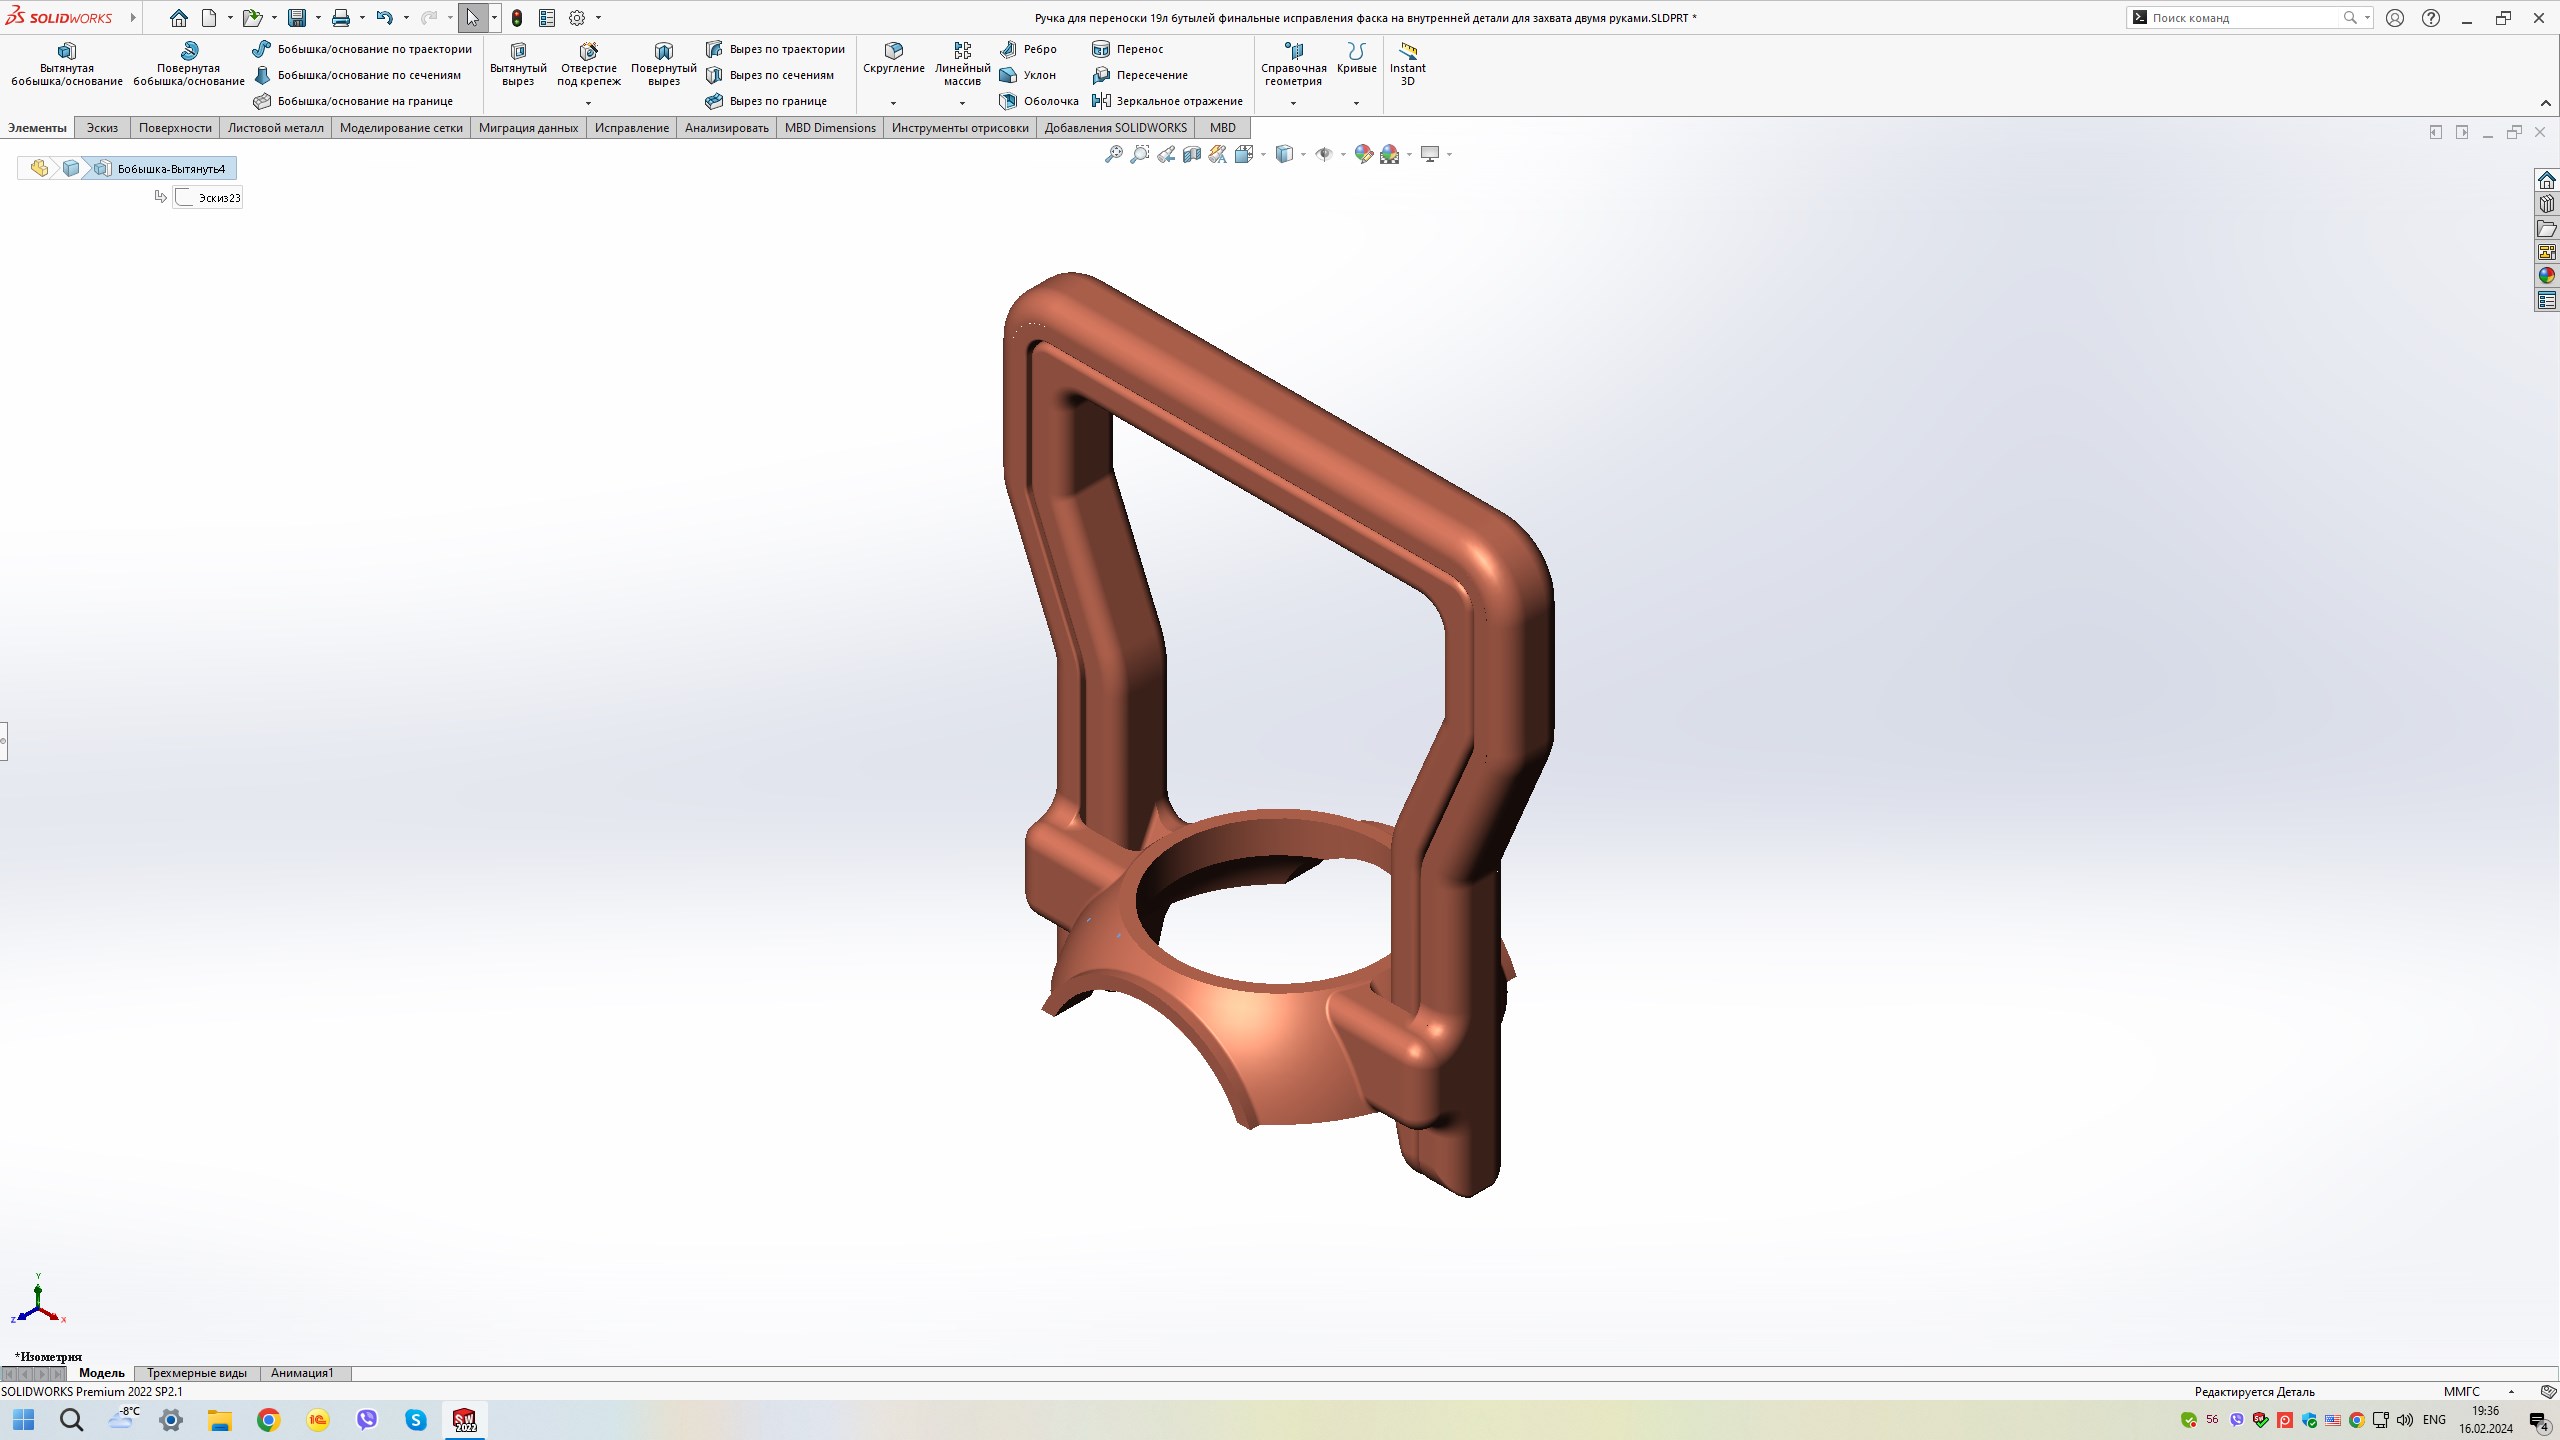This screenshot has height=1440, width=2560.
Task: Expand the Fillet (Скругление) dropdown arrow
Action: coord(893,103)
